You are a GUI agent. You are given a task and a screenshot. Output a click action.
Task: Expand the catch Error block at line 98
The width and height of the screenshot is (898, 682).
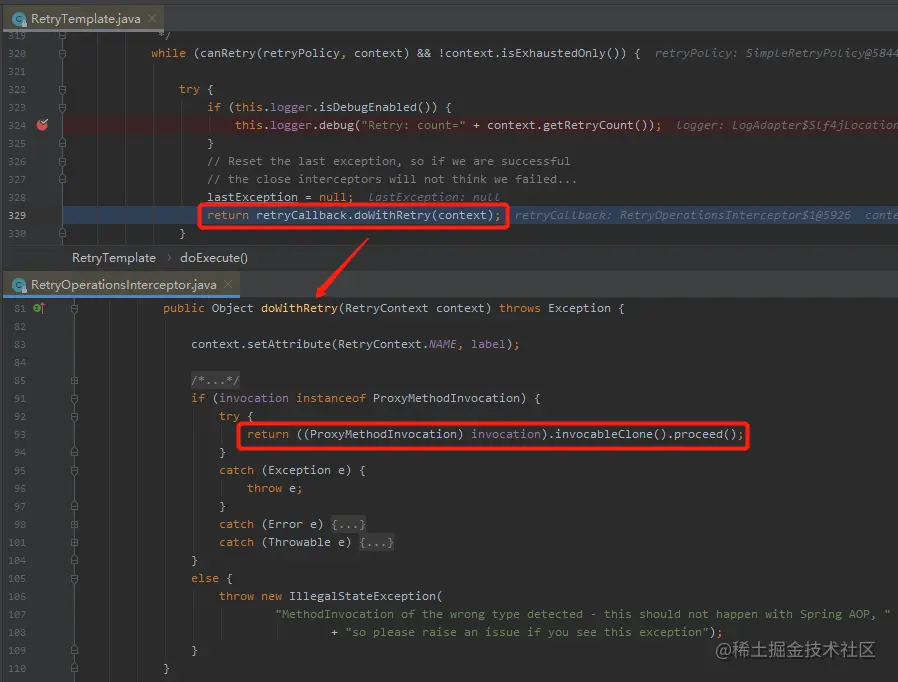pos(74,524)
